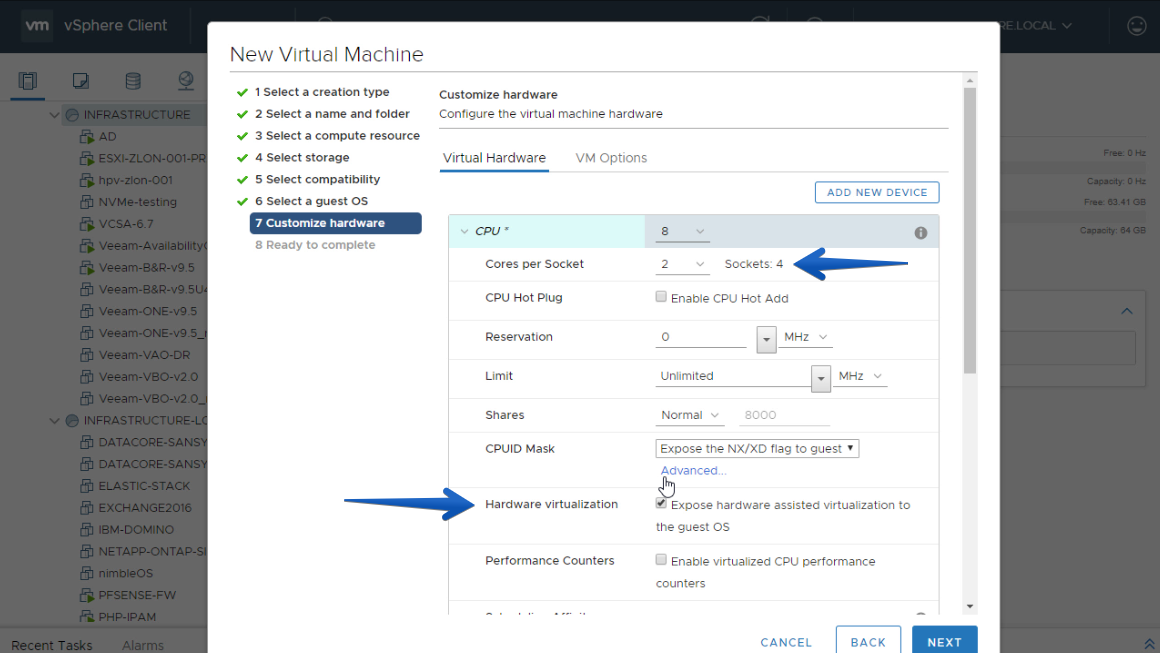Go to step 3 Select a compute resource
Screen dimensions: 1160x653
click(x=337, y=136)
